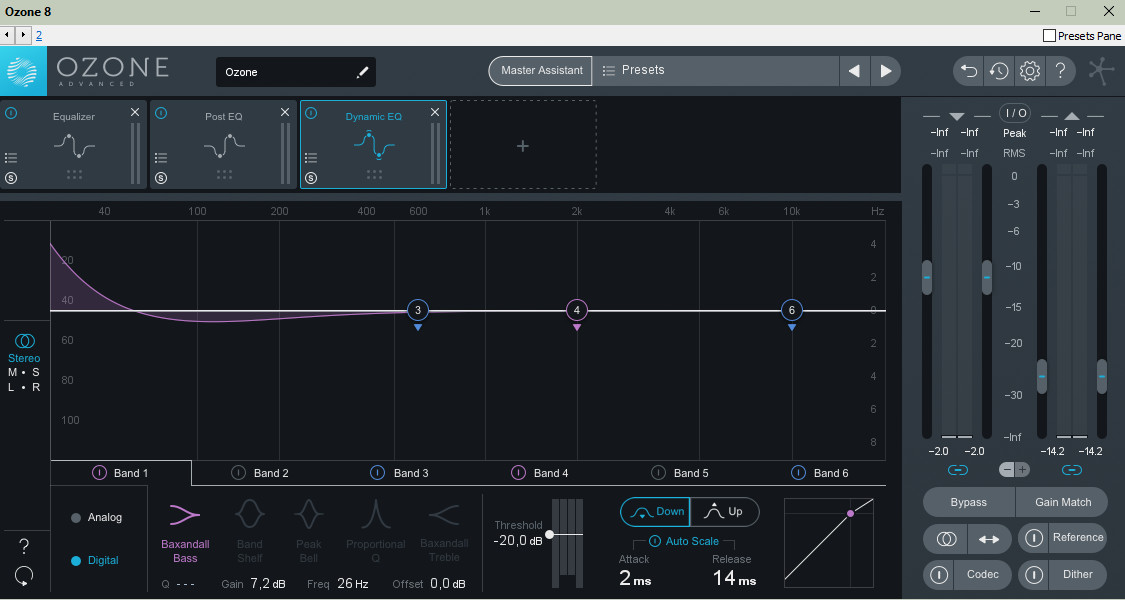Select Digital EQ mode
The height and width of the screenshot is (600, 1125).
point(95,561)
